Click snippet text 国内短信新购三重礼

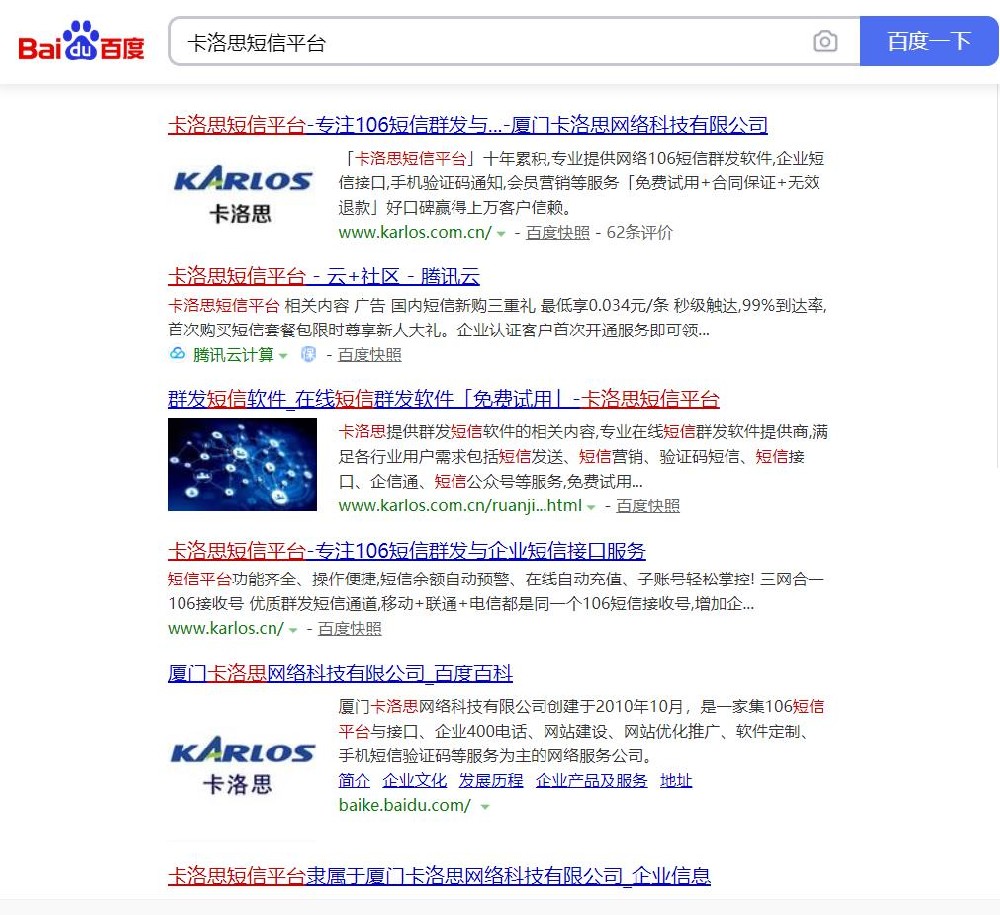point(462,305)
